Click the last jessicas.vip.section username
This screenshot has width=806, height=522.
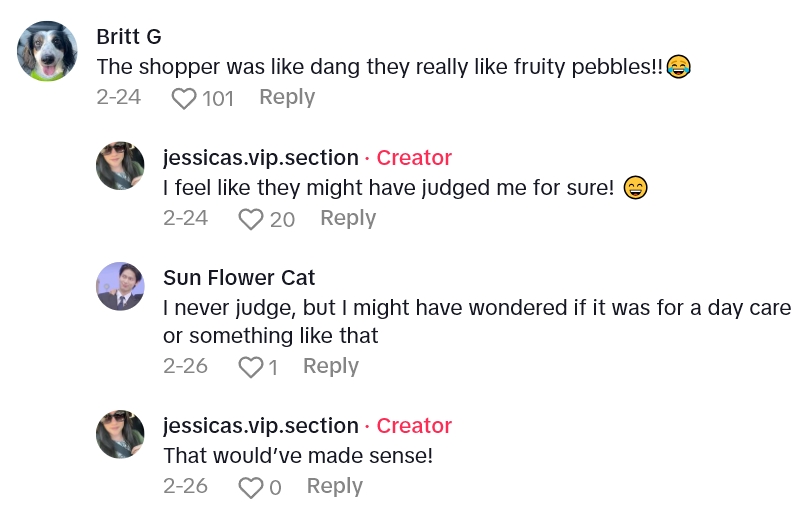(x=260, y=426)
